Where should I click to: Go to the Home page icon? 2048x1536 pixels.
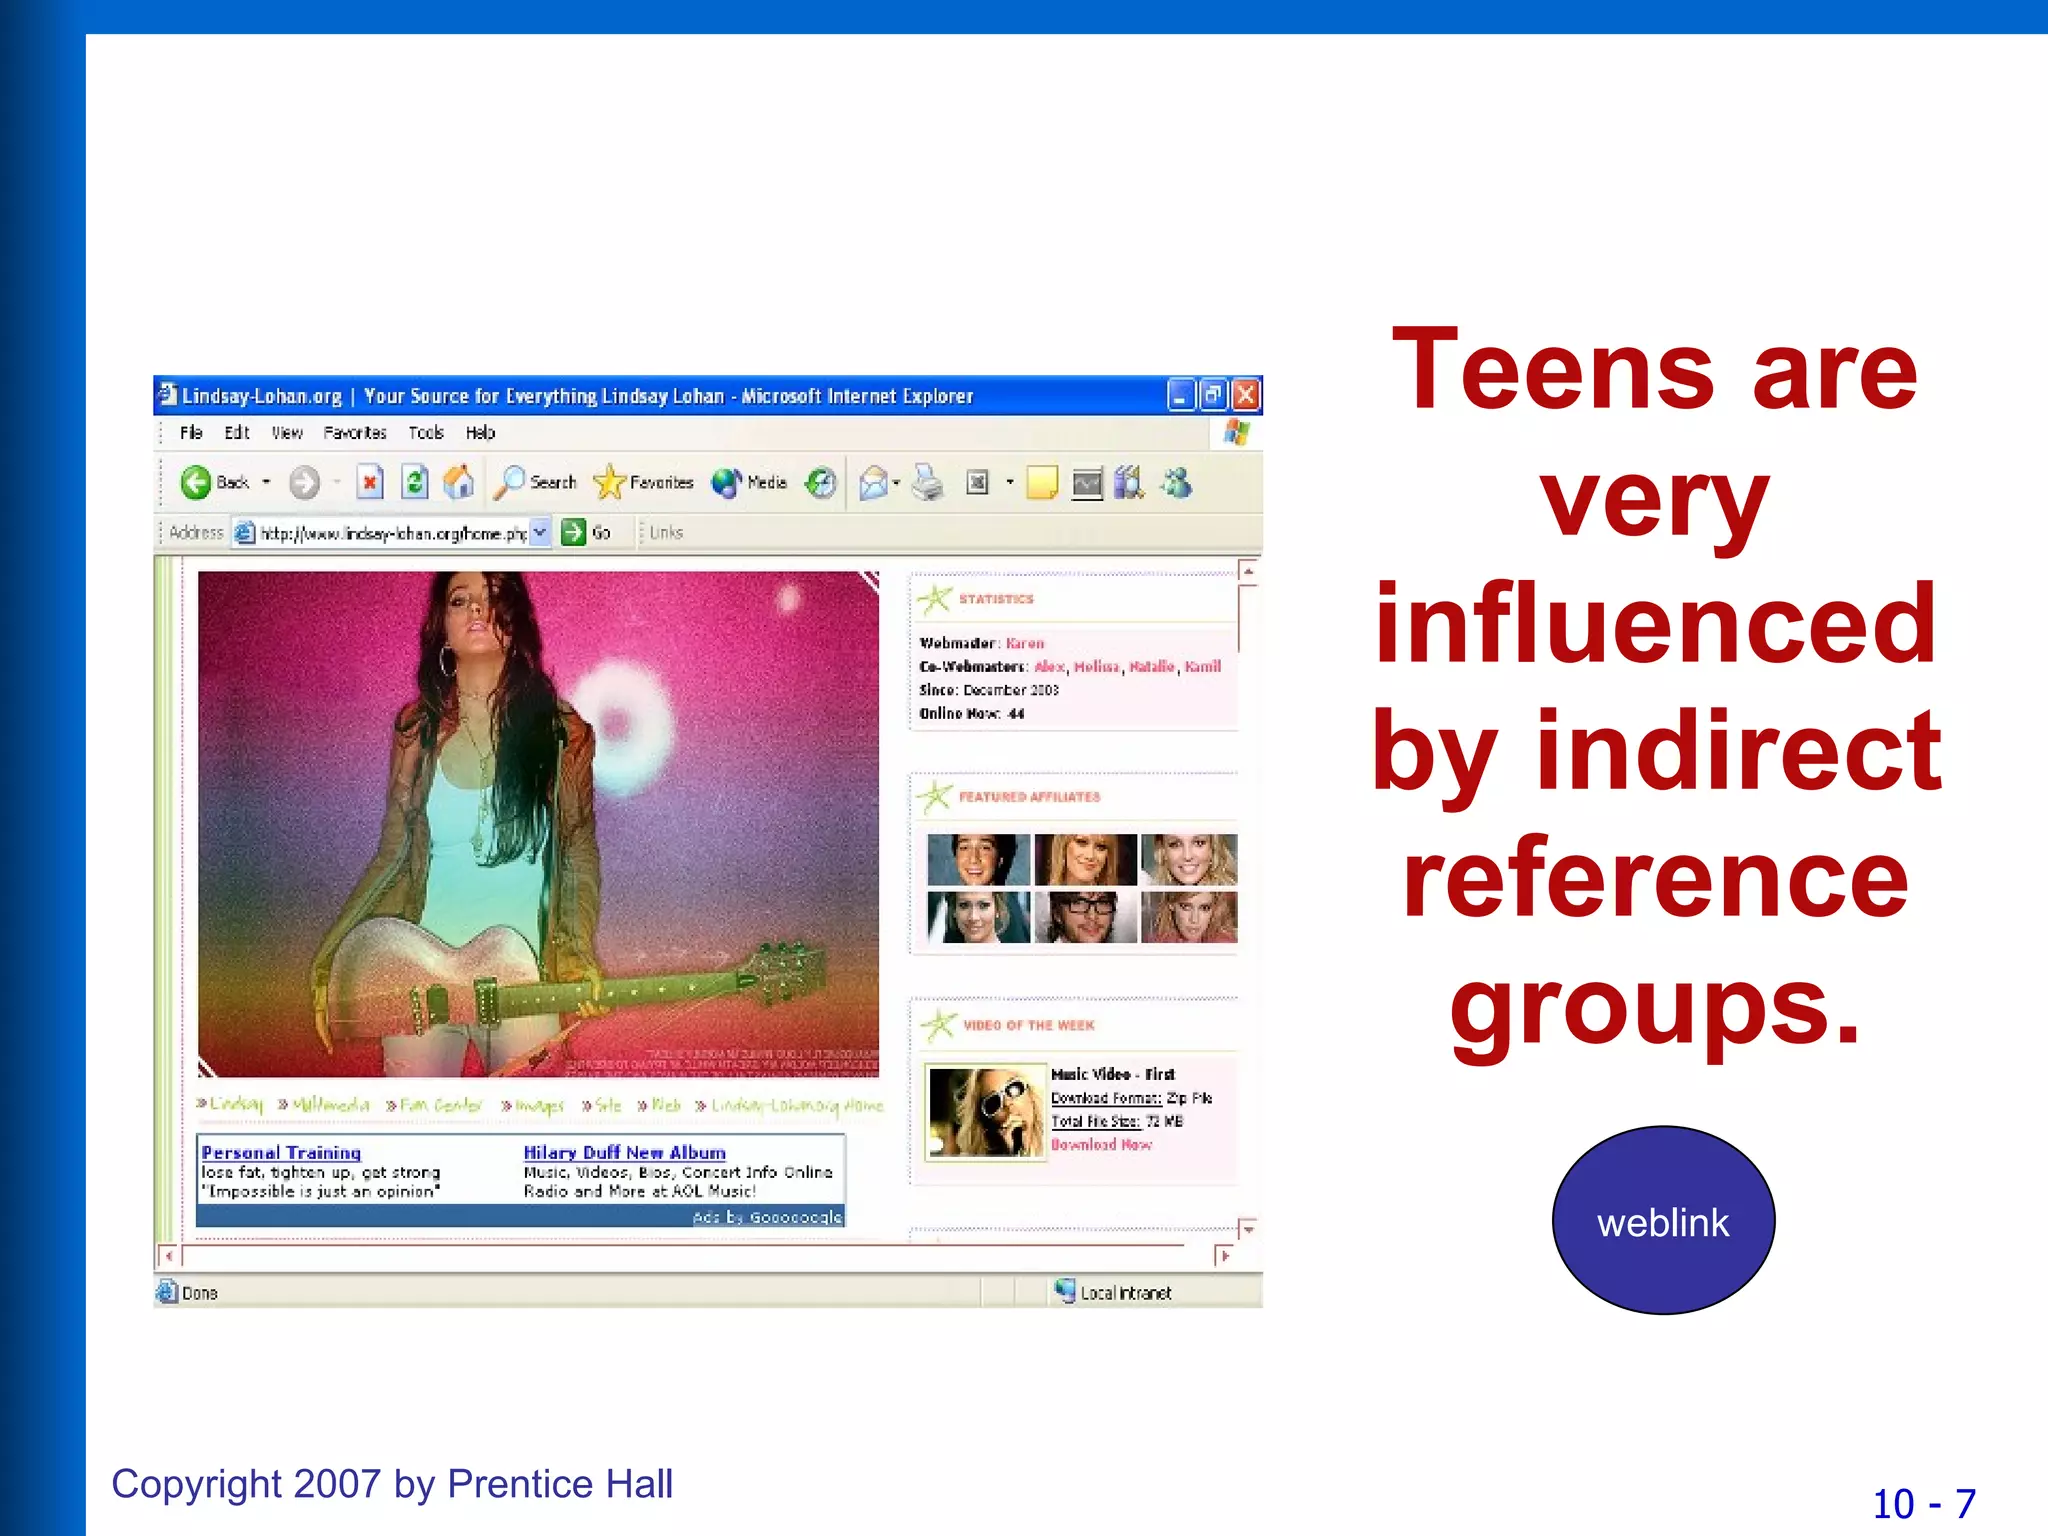click(x=459, y=483)
